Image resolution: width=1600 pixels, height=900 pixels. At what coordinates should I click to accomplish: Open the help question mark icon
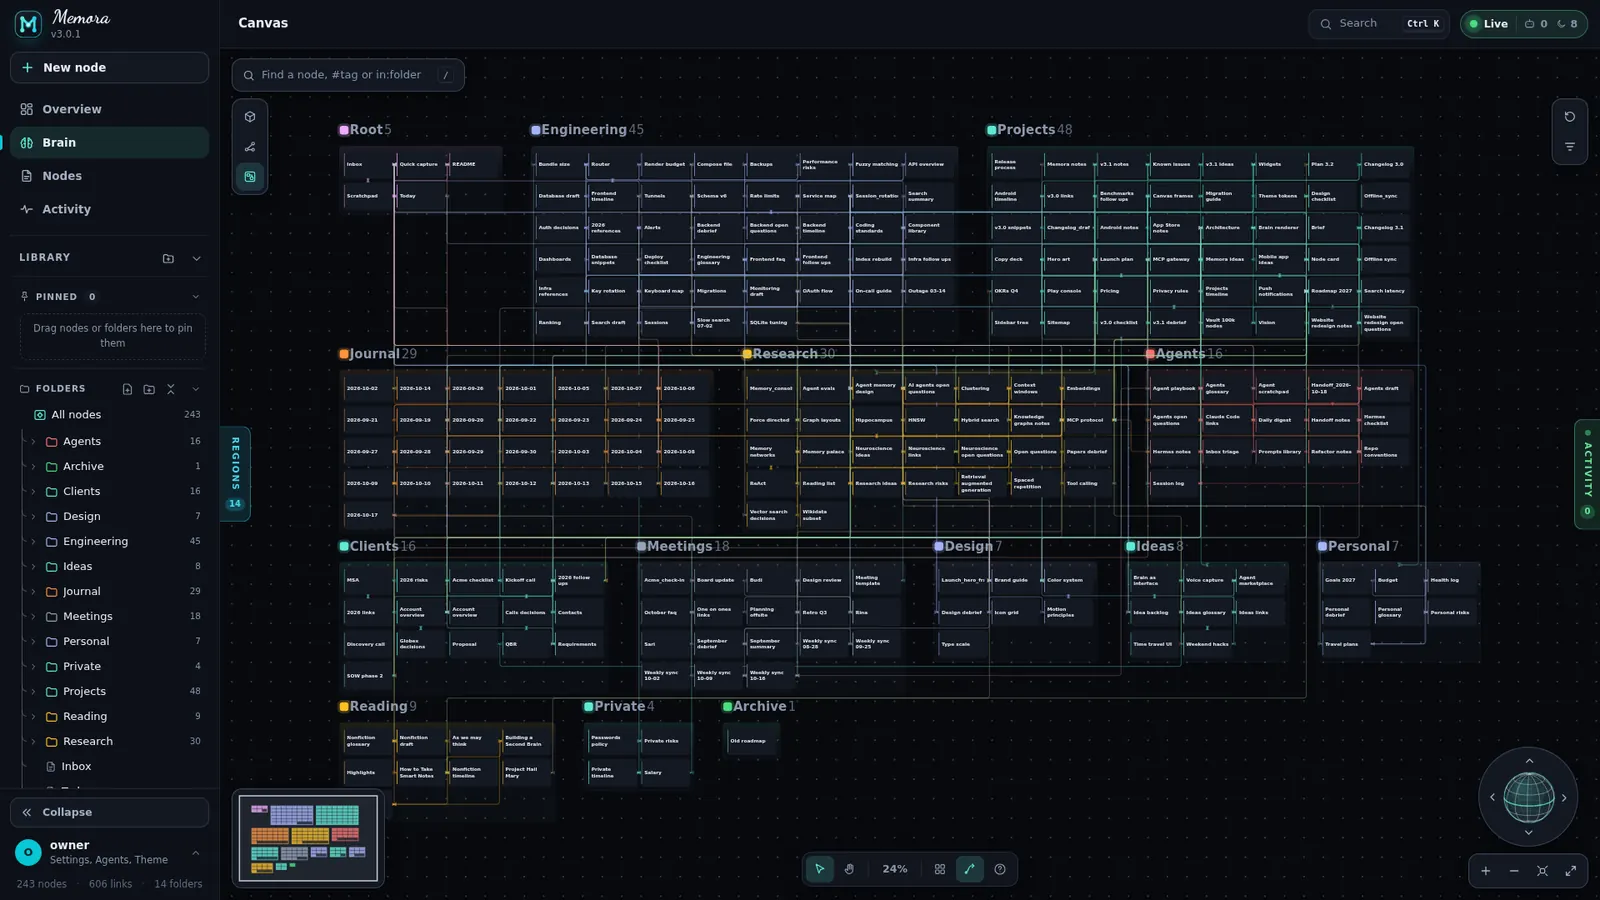(x=1000, y=869)
